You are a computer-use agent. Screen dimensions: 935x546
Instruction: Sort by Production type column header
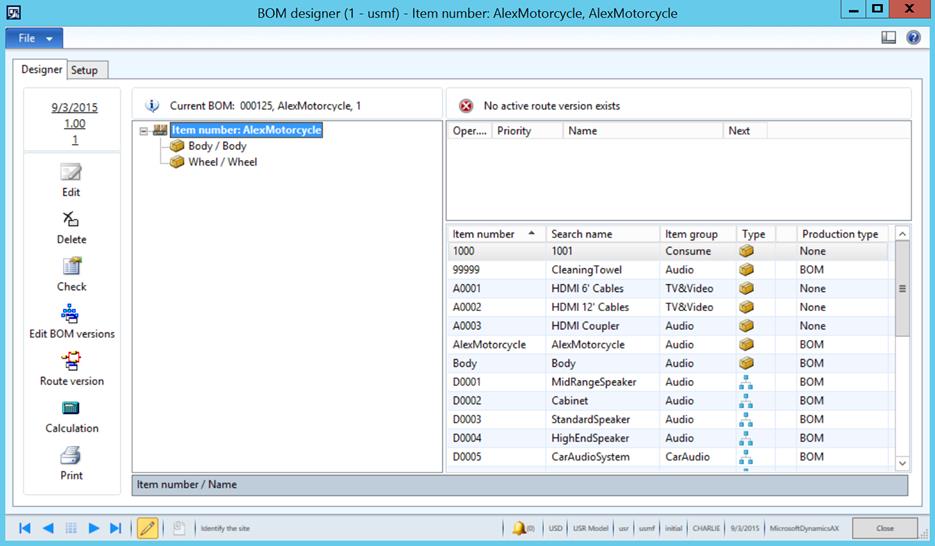pyautogui.click(x=842, y=234)
